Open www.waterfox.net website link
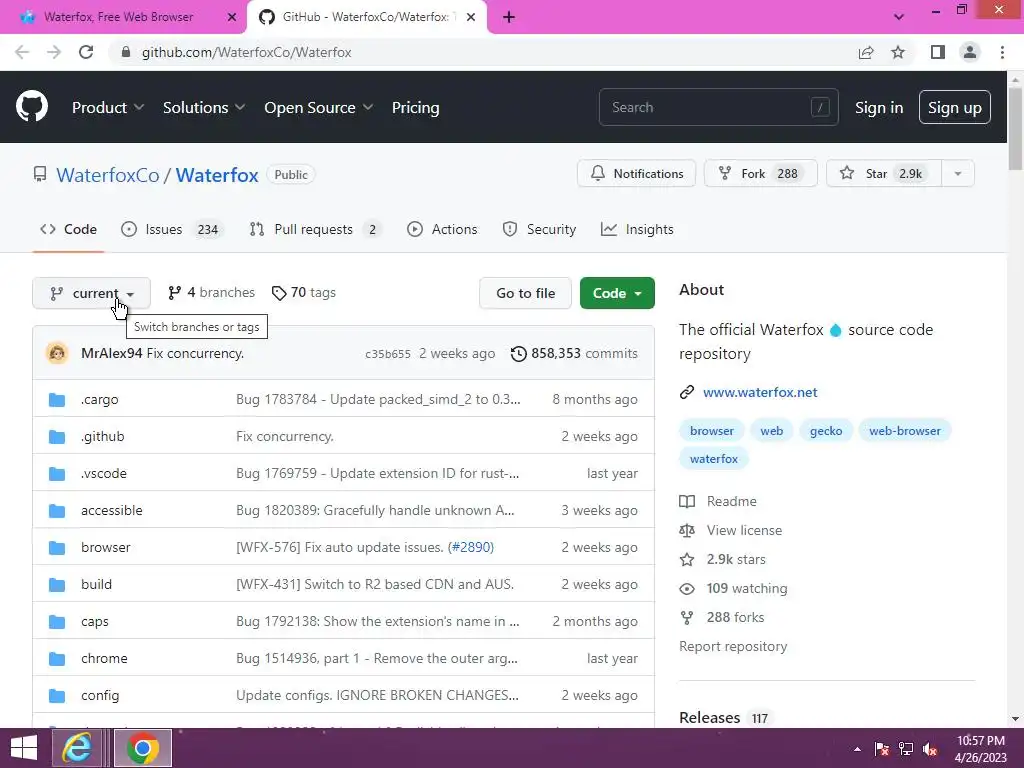Image resolution: width=1024 pixels, height=768 pixels. [760, 392]
